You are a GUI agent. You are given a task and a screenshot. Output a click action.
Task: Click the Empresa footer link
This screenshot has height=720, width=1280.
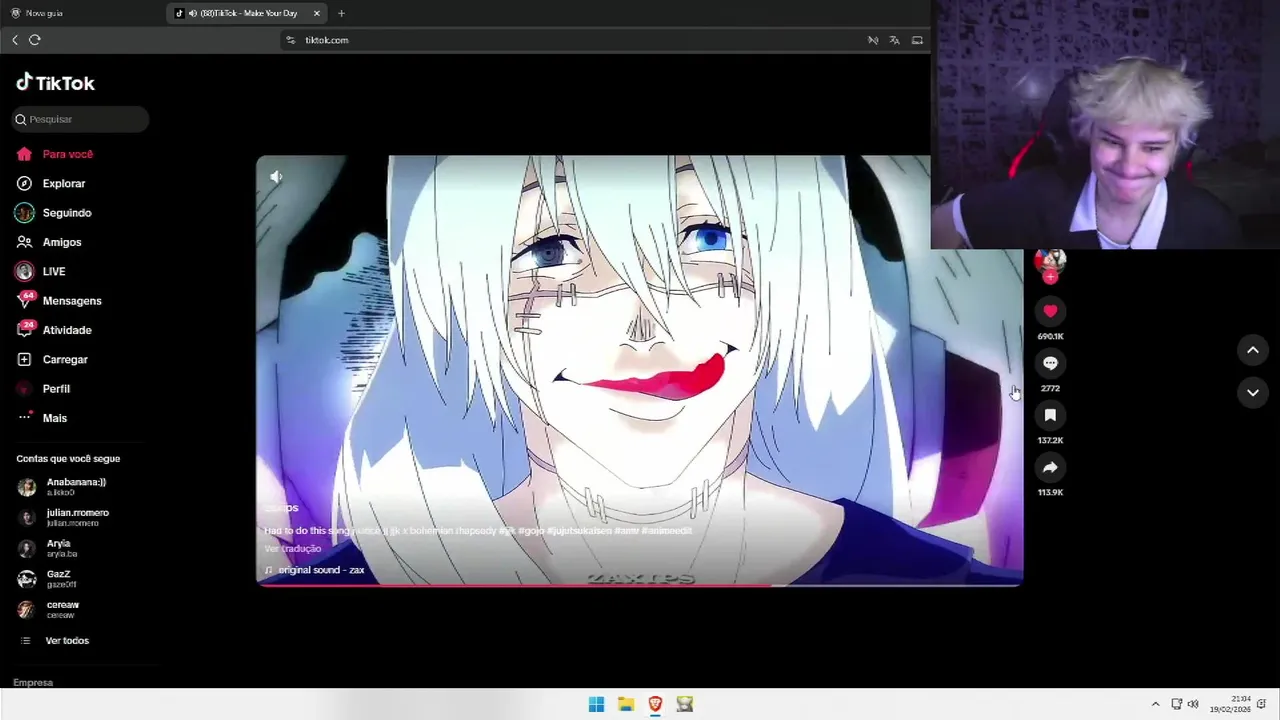click(x=33, y=682)
